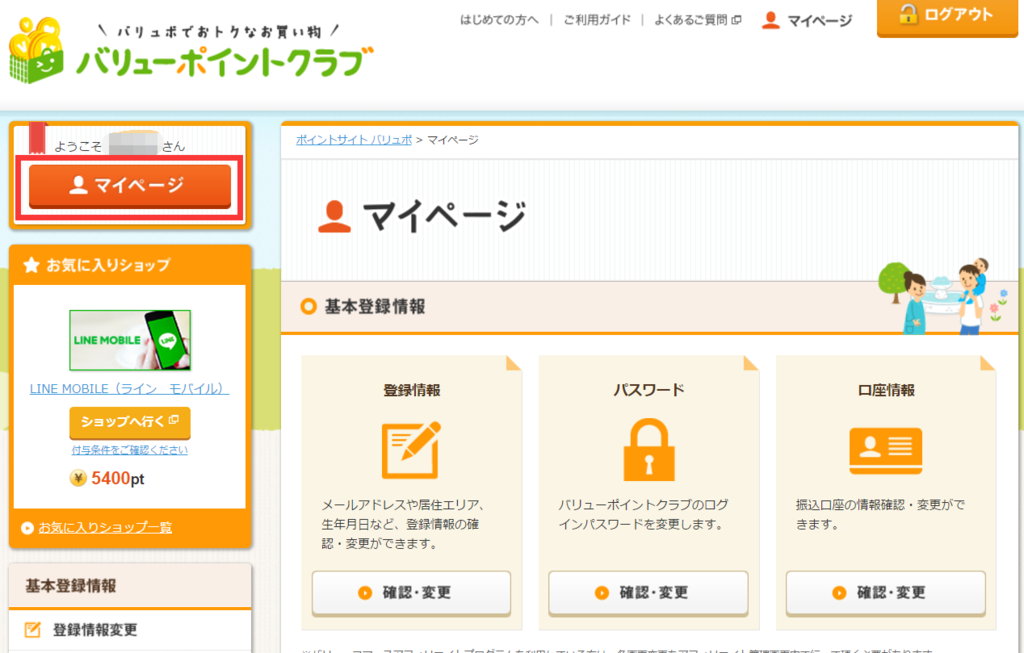Open はじめての方へ link in header
1024x653 pixels.
click(x=499, y=20)
